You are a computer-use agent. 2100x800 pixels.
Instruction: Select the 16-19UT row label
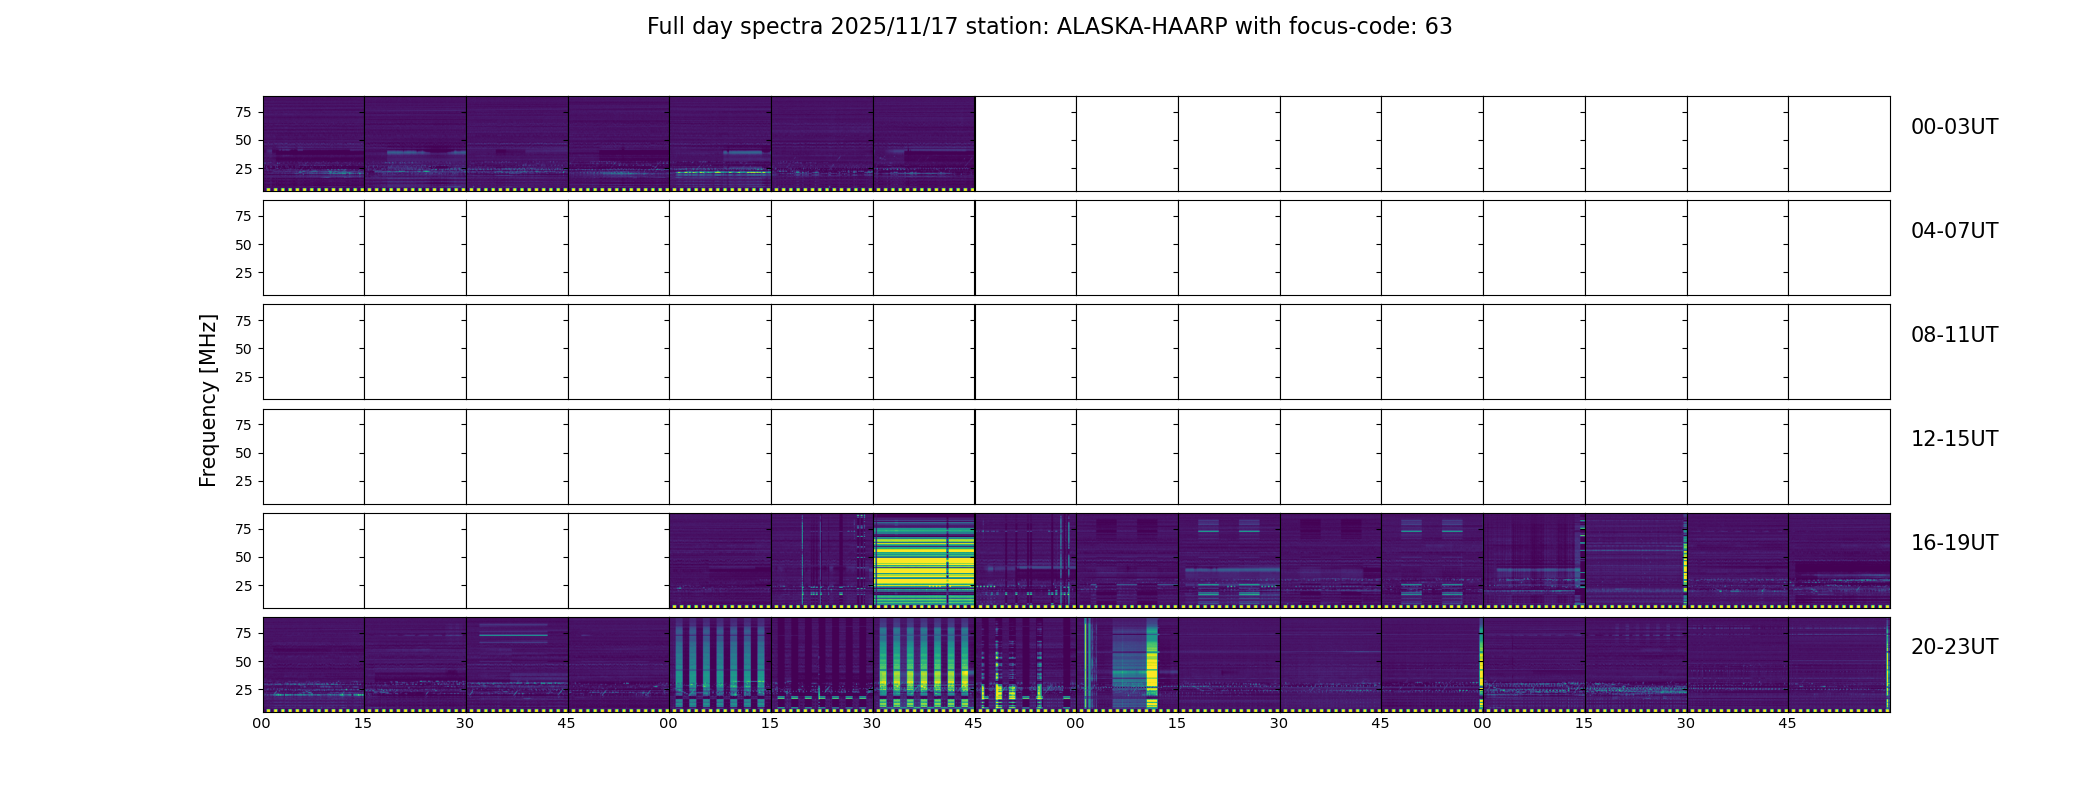tap(1954, 543)
